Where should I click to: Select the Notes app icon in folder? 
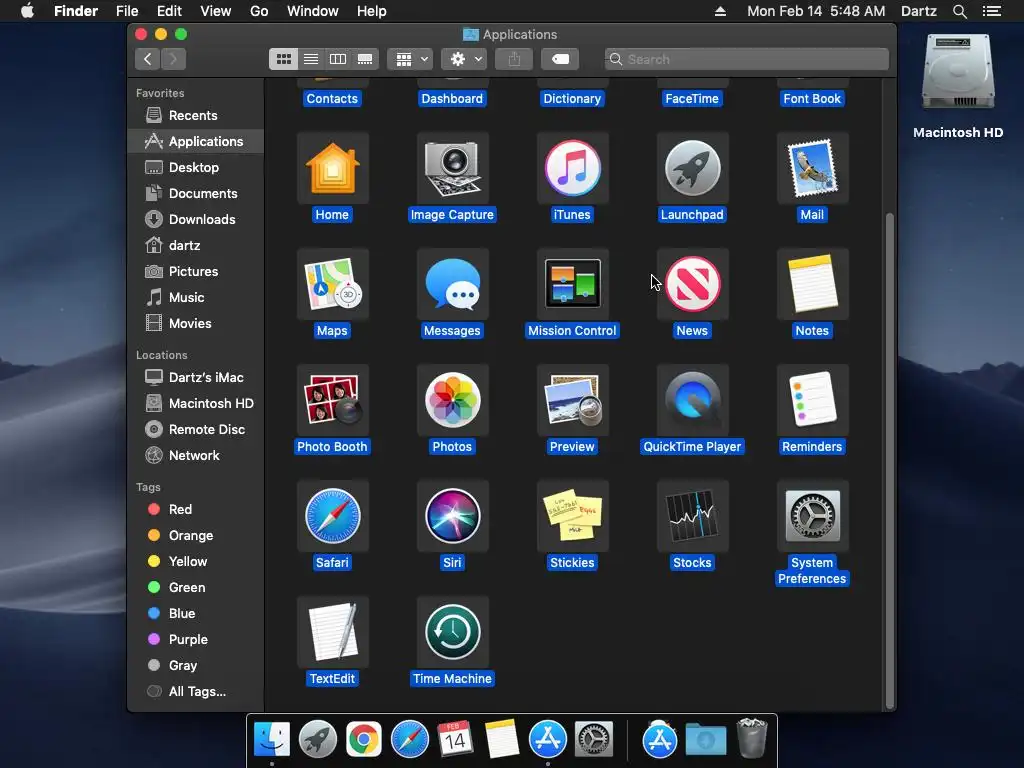pos(812,284)
